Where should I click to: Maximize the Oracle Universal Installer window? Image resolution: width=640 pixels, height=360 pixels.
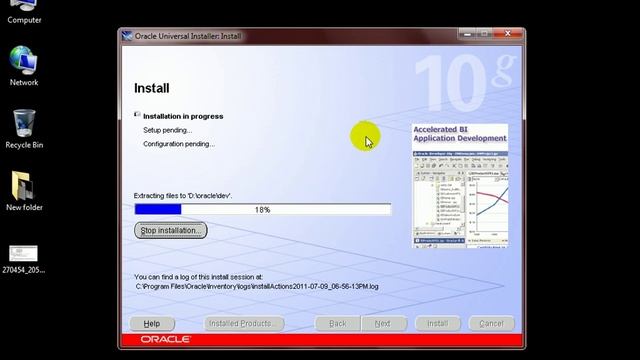484,34
